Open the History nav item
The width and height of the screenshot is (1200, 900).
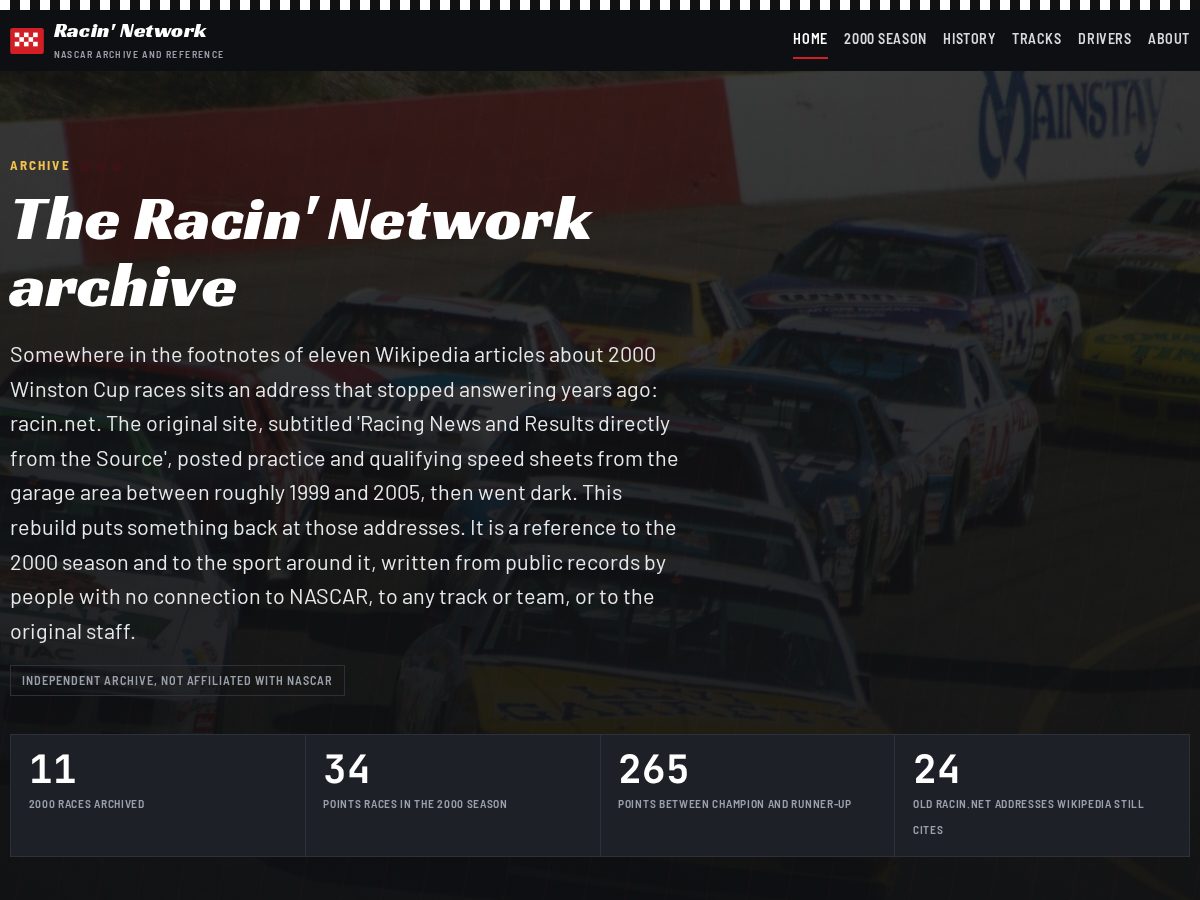(x=969, y=39)
